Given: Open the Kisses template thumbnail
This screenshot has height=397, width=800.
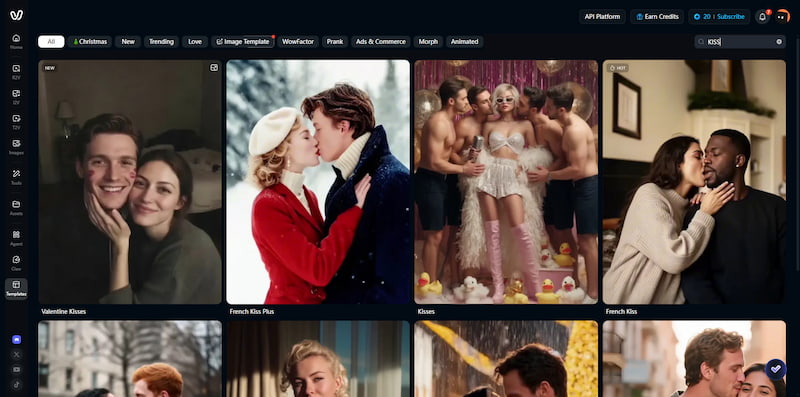Looking at the screenshot, I should click(x=506, y=182).
